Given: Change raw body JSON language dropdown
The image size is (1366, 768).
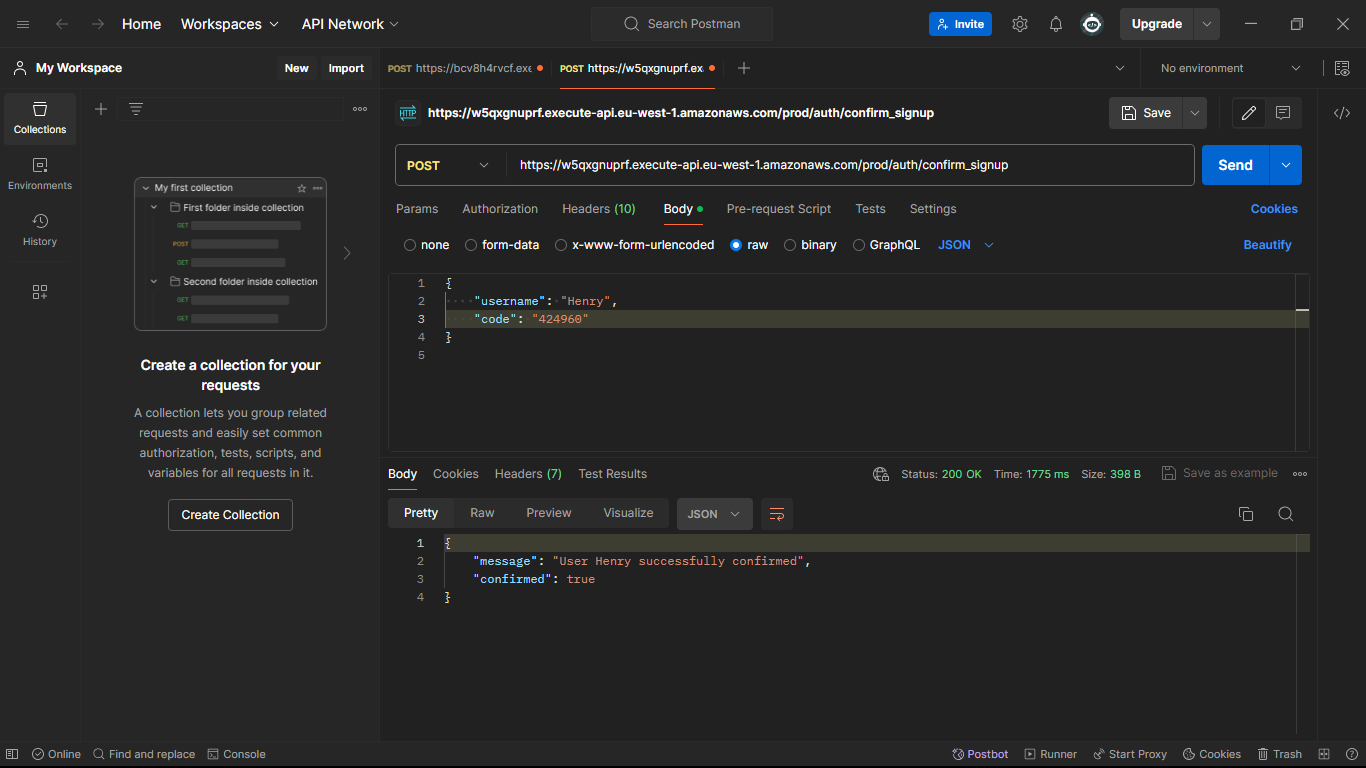Looking at the screenshot, I should [966, 245].
